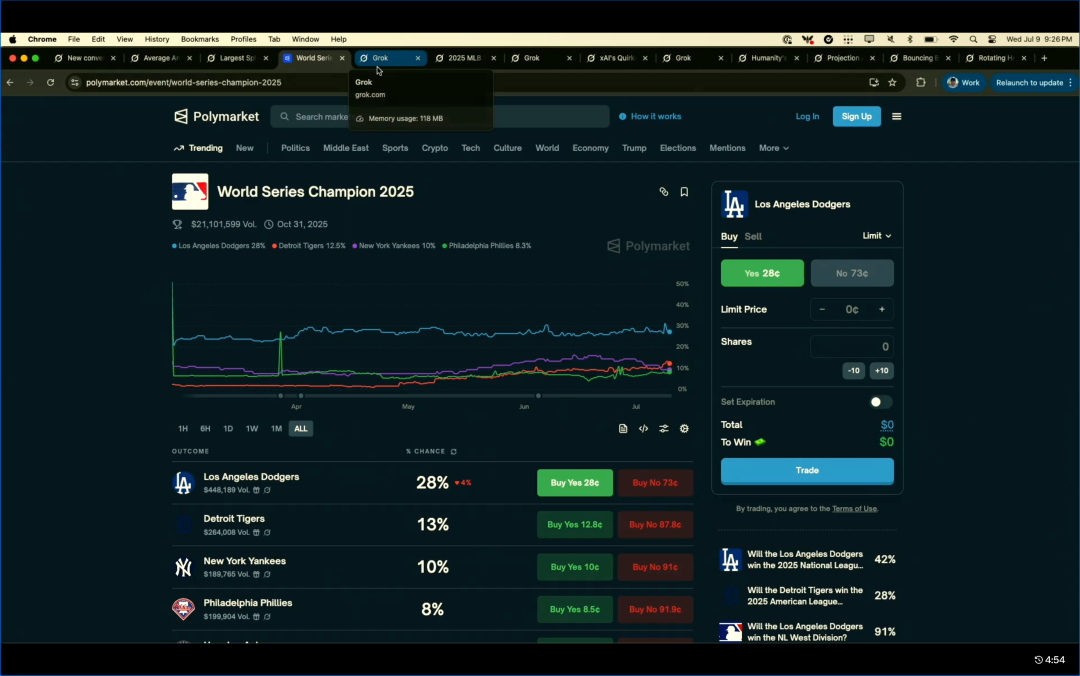Screen dimensions: 1080x676
Task: Open the hamburger menu next to Sign Up
Action: tap(896, 117)
